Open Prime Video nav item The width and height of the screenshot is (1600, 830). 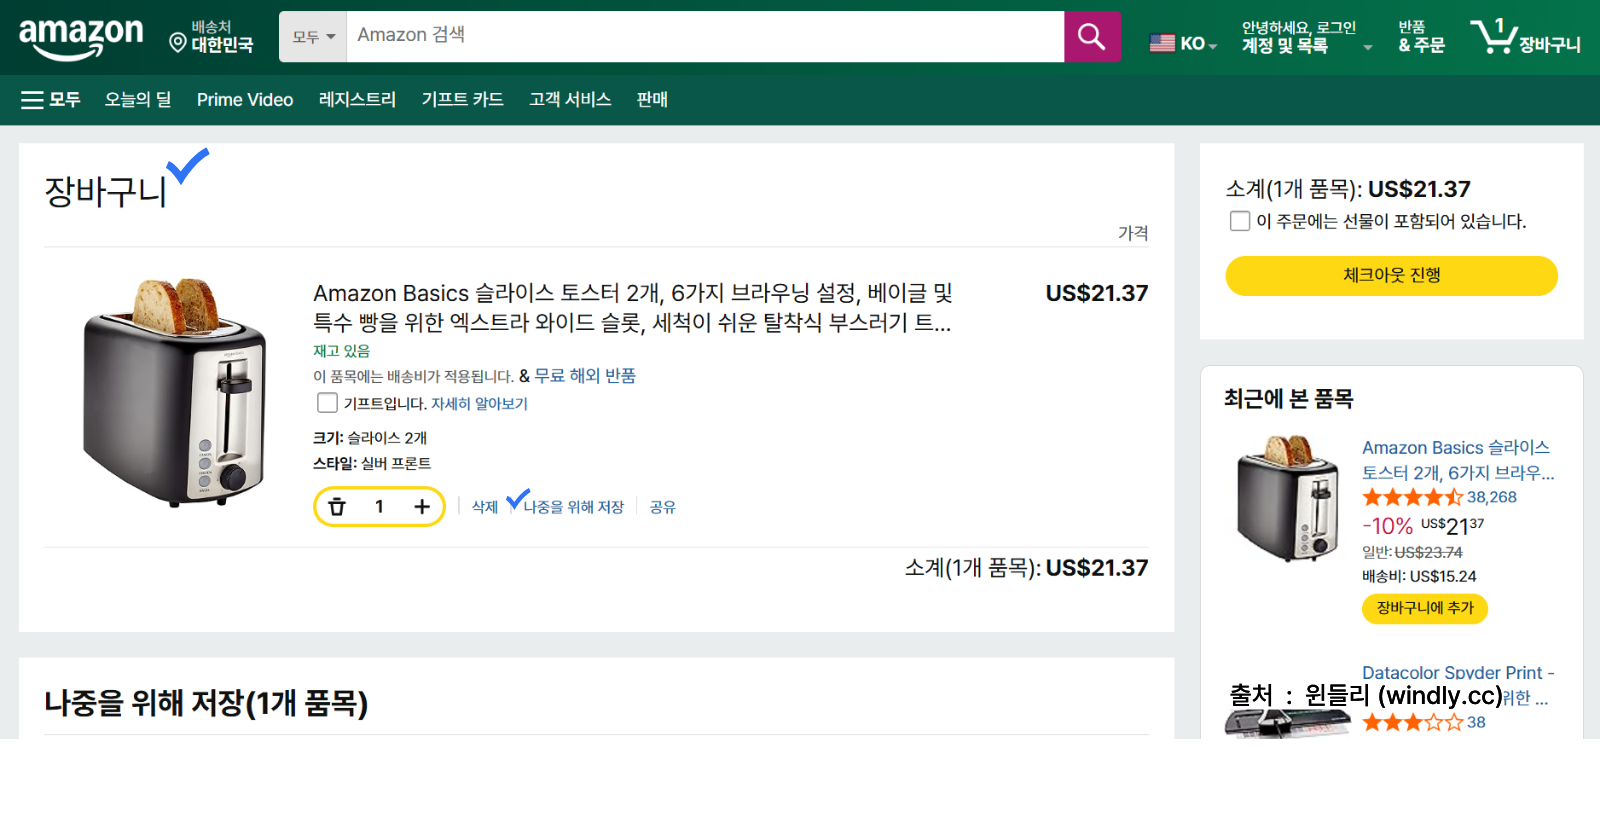[245, 99]
